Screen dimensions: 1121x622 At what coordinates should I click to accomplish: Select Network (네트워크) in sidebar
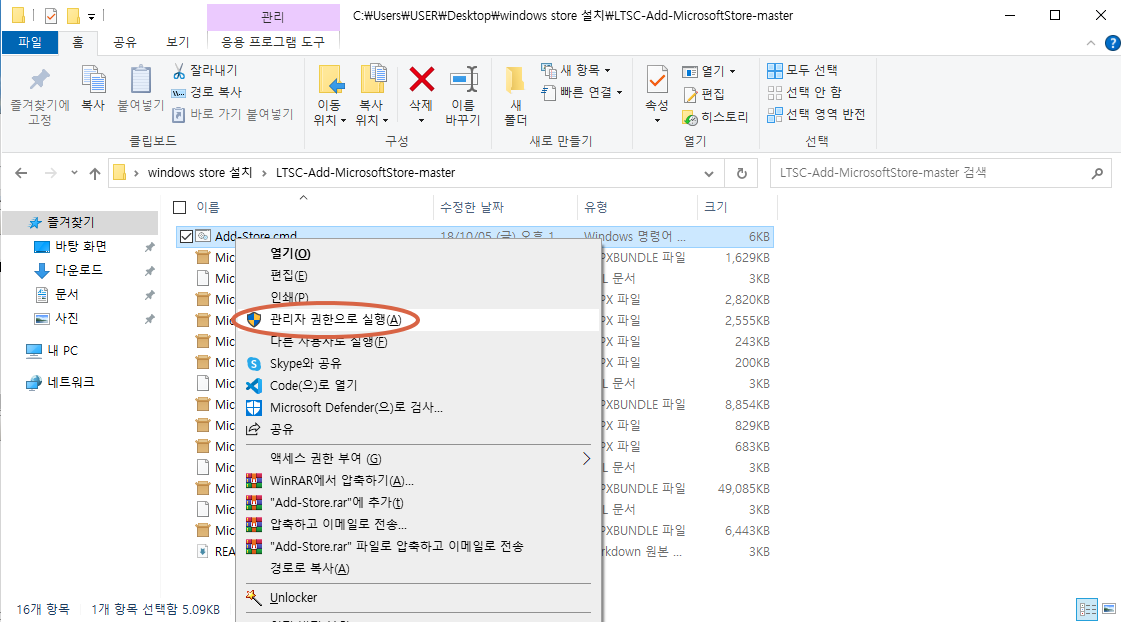point(71,382)
